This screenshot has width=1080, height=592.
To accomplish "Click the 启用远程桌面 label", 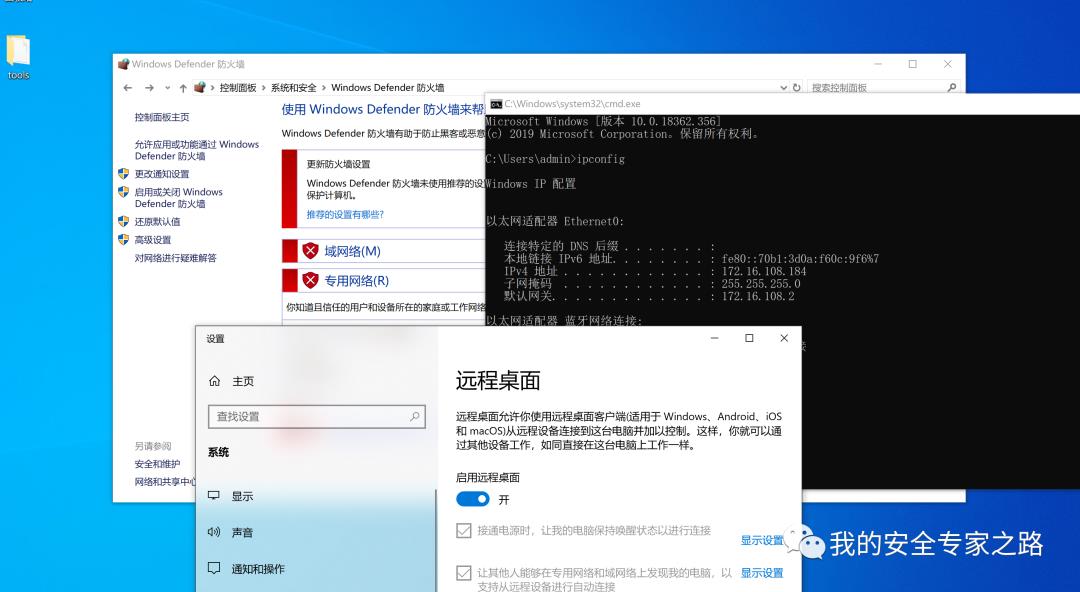I will (488, 478).
